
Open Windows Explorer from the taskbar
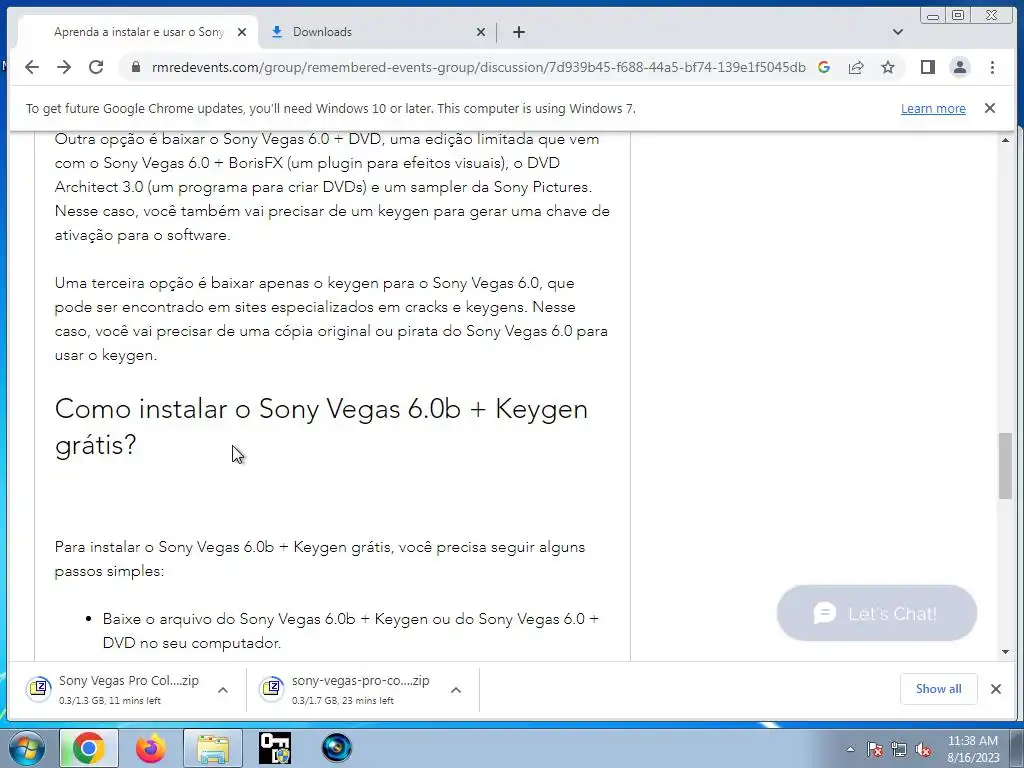point(213,748)
